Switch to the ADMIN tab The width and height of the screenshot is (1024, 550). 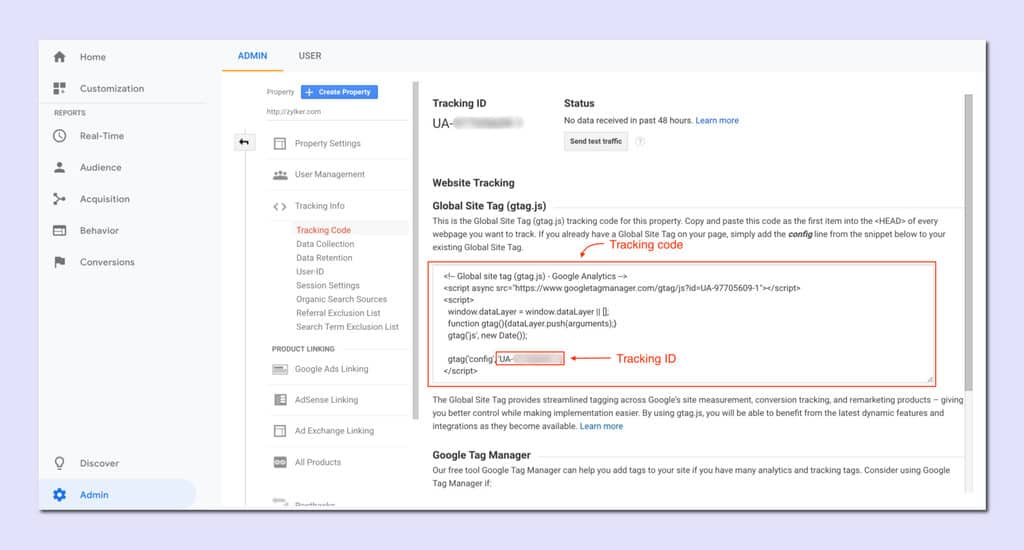coord(252,56)
